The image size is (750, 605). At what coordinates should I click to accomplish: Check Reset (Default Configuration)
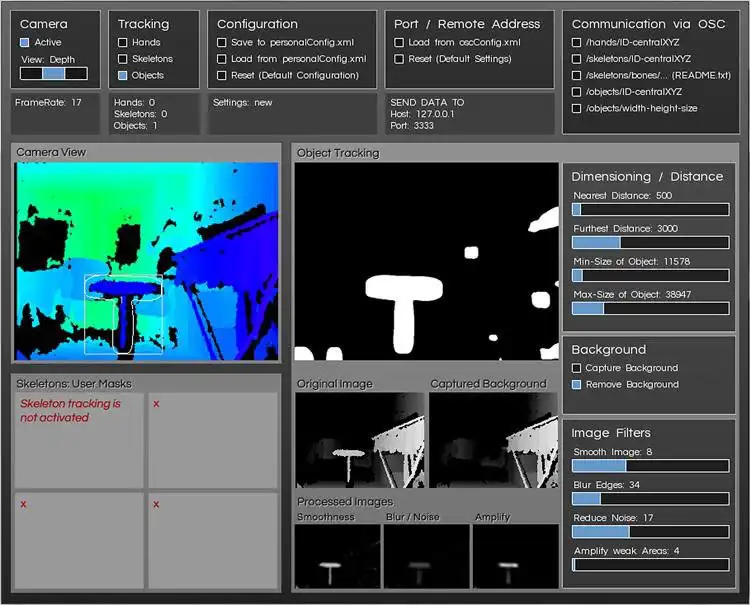221,75
